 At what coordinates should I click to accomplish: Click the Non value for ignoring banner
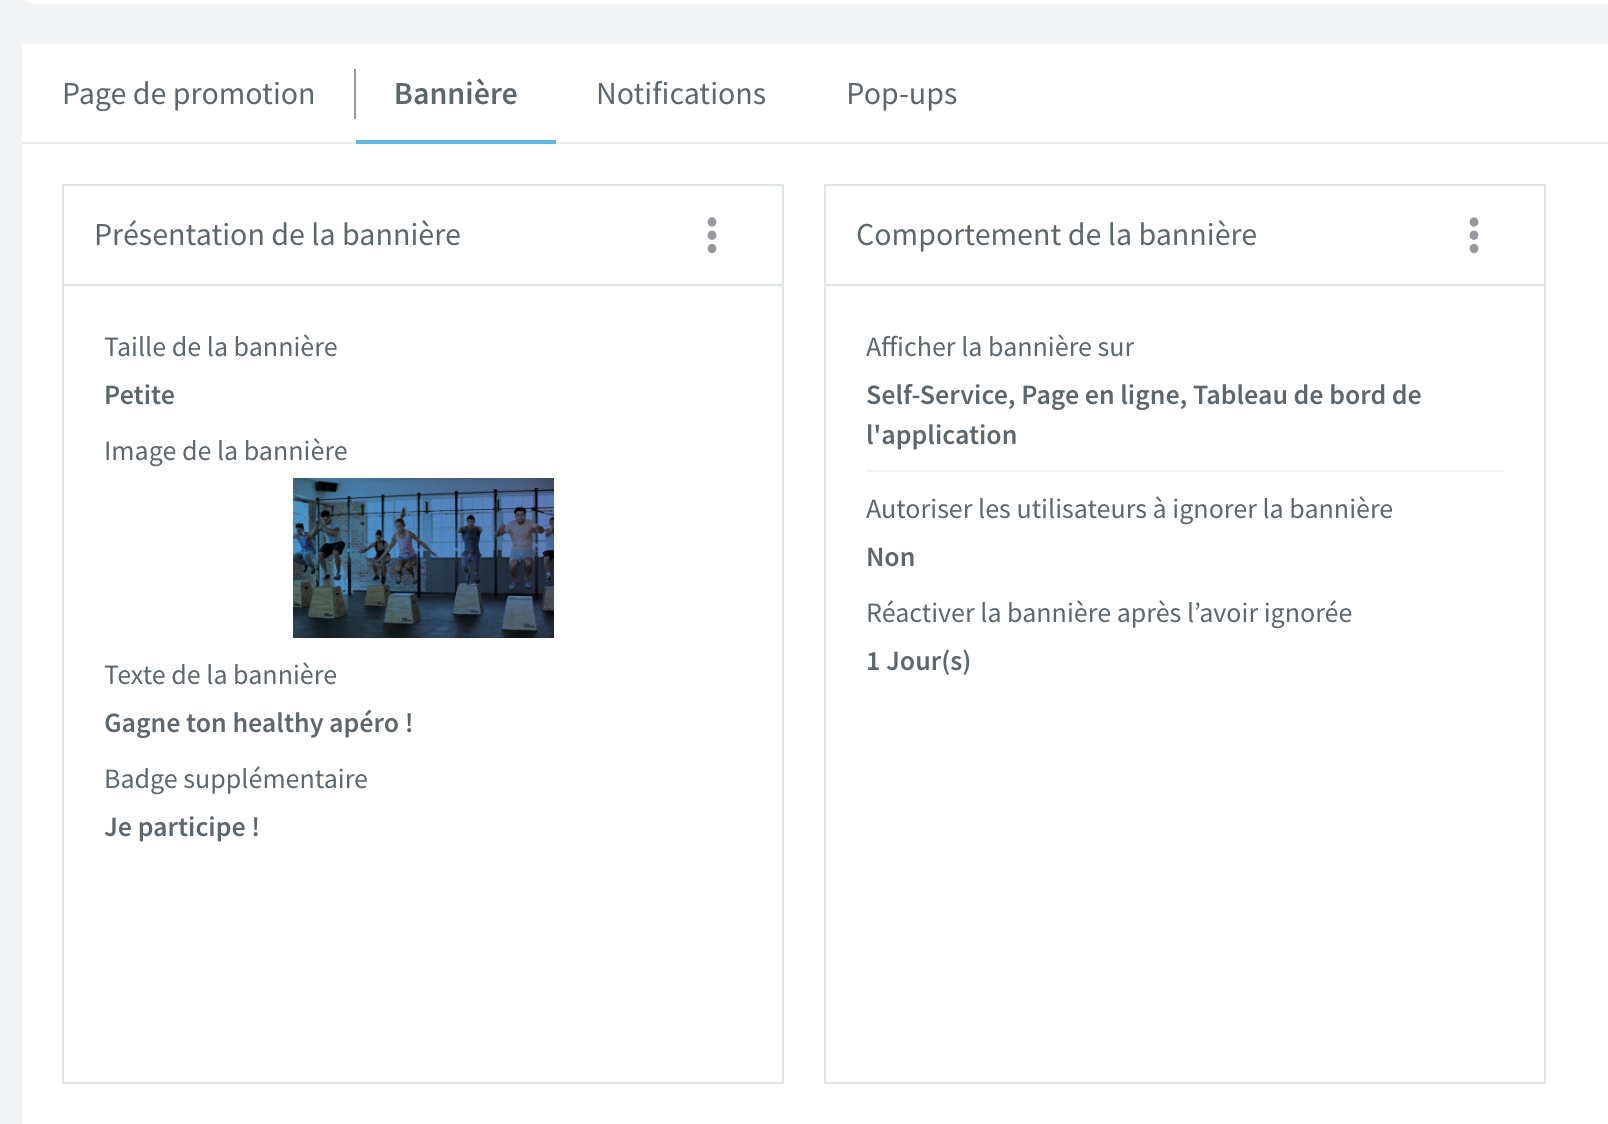[891, 557]
